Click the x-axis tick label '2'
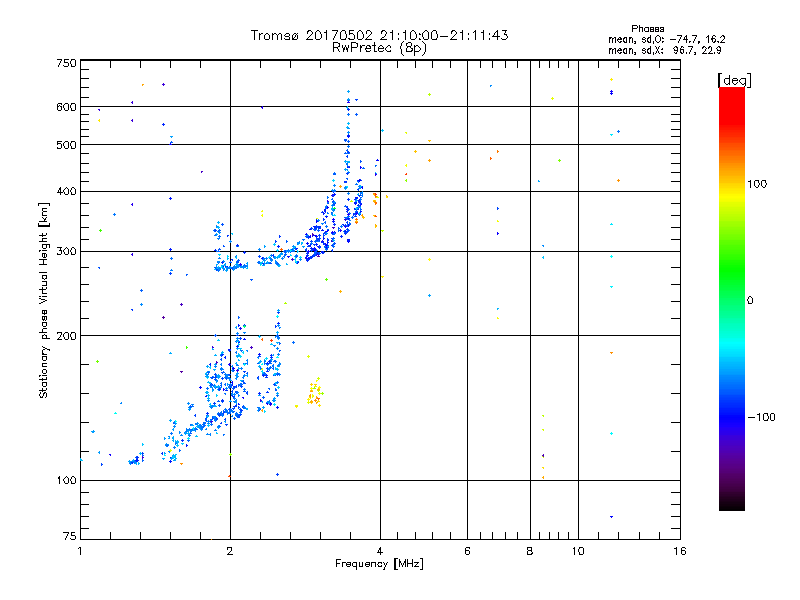The height and width of the screenshot is (600, 800). point(230,551)
